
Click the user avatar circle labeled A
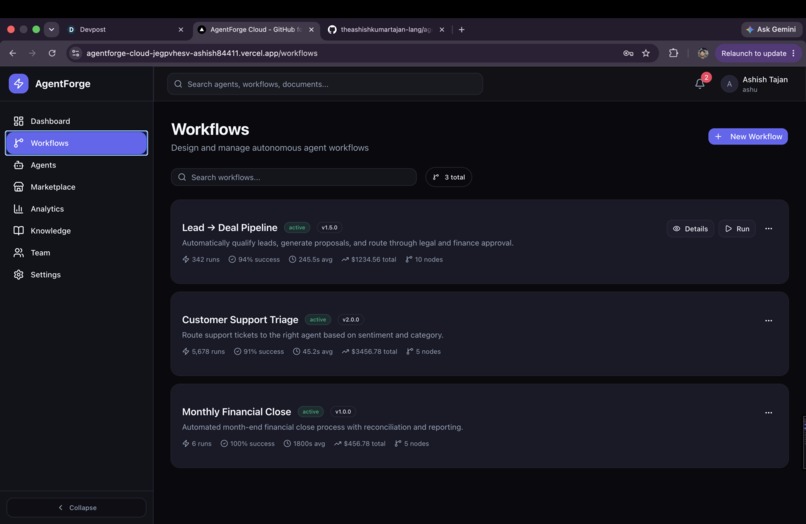(729, 84)
